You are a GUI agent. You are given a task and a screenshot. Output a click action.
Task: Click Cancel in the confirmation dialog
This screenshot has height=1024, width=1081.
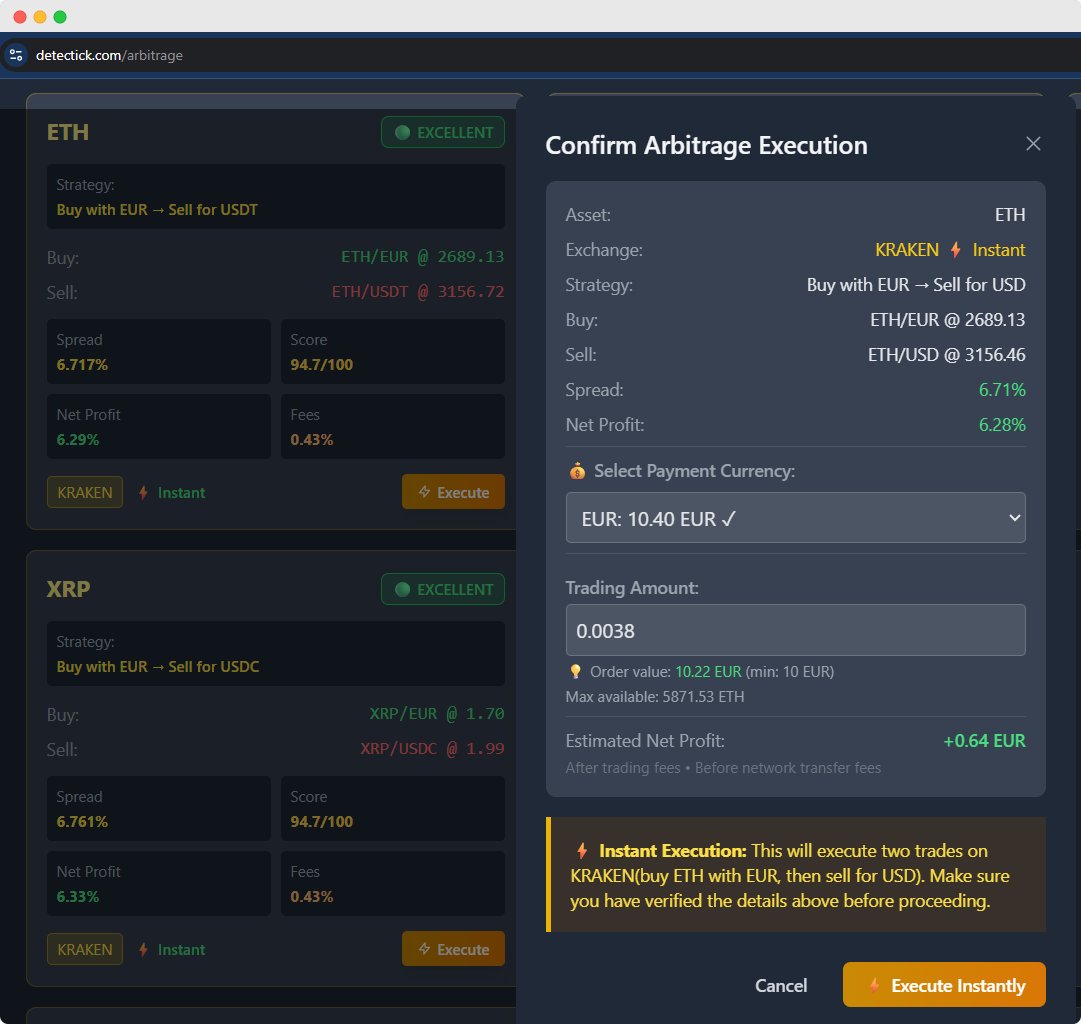tap(780, 985)
